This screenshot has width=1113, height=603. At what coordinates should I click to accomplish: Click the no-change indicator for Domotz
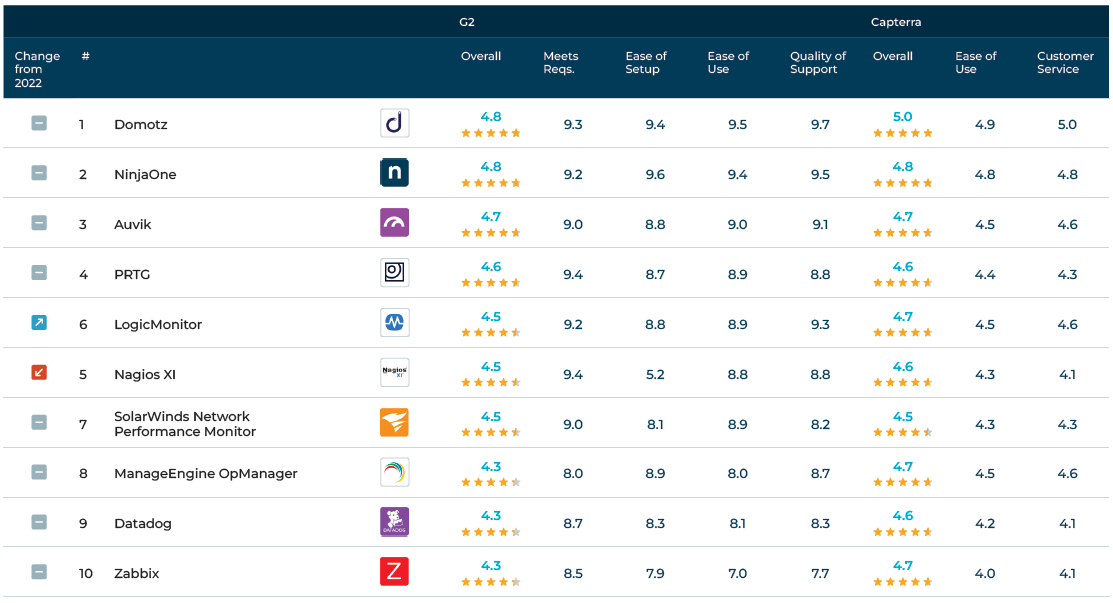point(39,123)
